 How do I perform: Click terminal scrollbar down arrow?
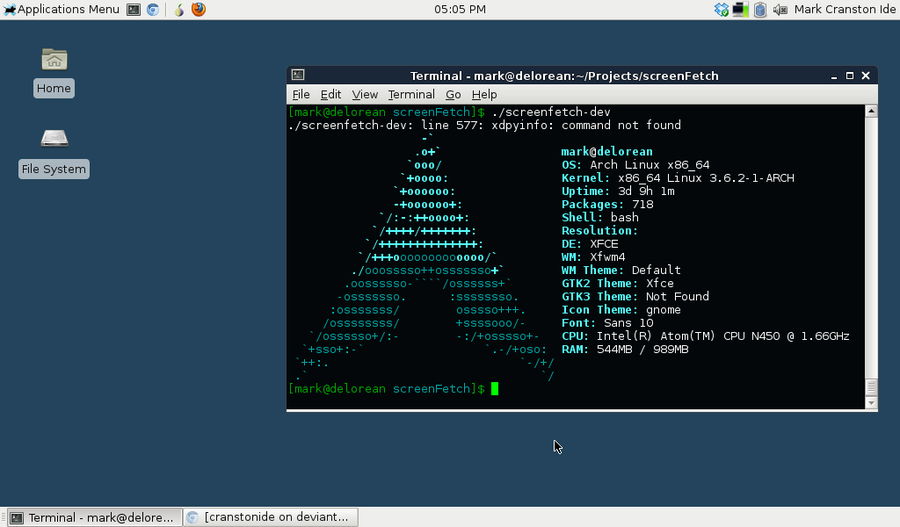871,402
